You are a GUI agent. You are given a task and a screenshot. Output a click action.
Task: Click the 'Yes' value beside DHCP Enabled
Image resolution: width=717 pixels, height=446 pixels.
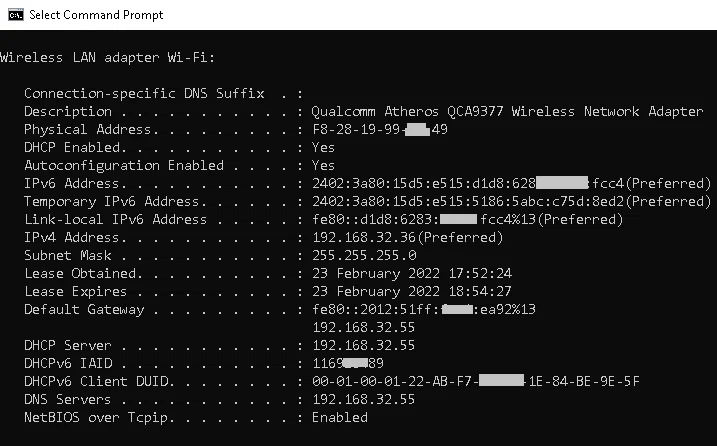[323, 147]
